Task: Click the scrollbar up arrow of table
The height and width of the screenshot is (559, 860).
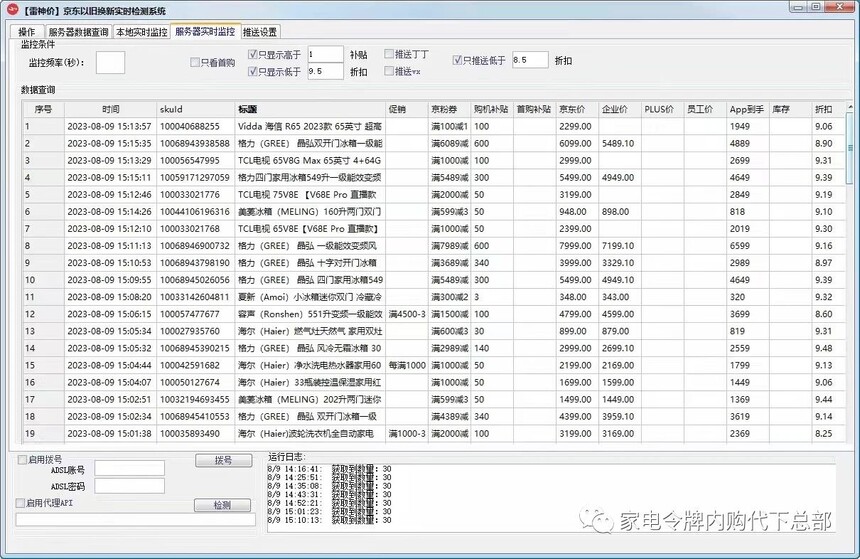Action: (x=850, y=106)
